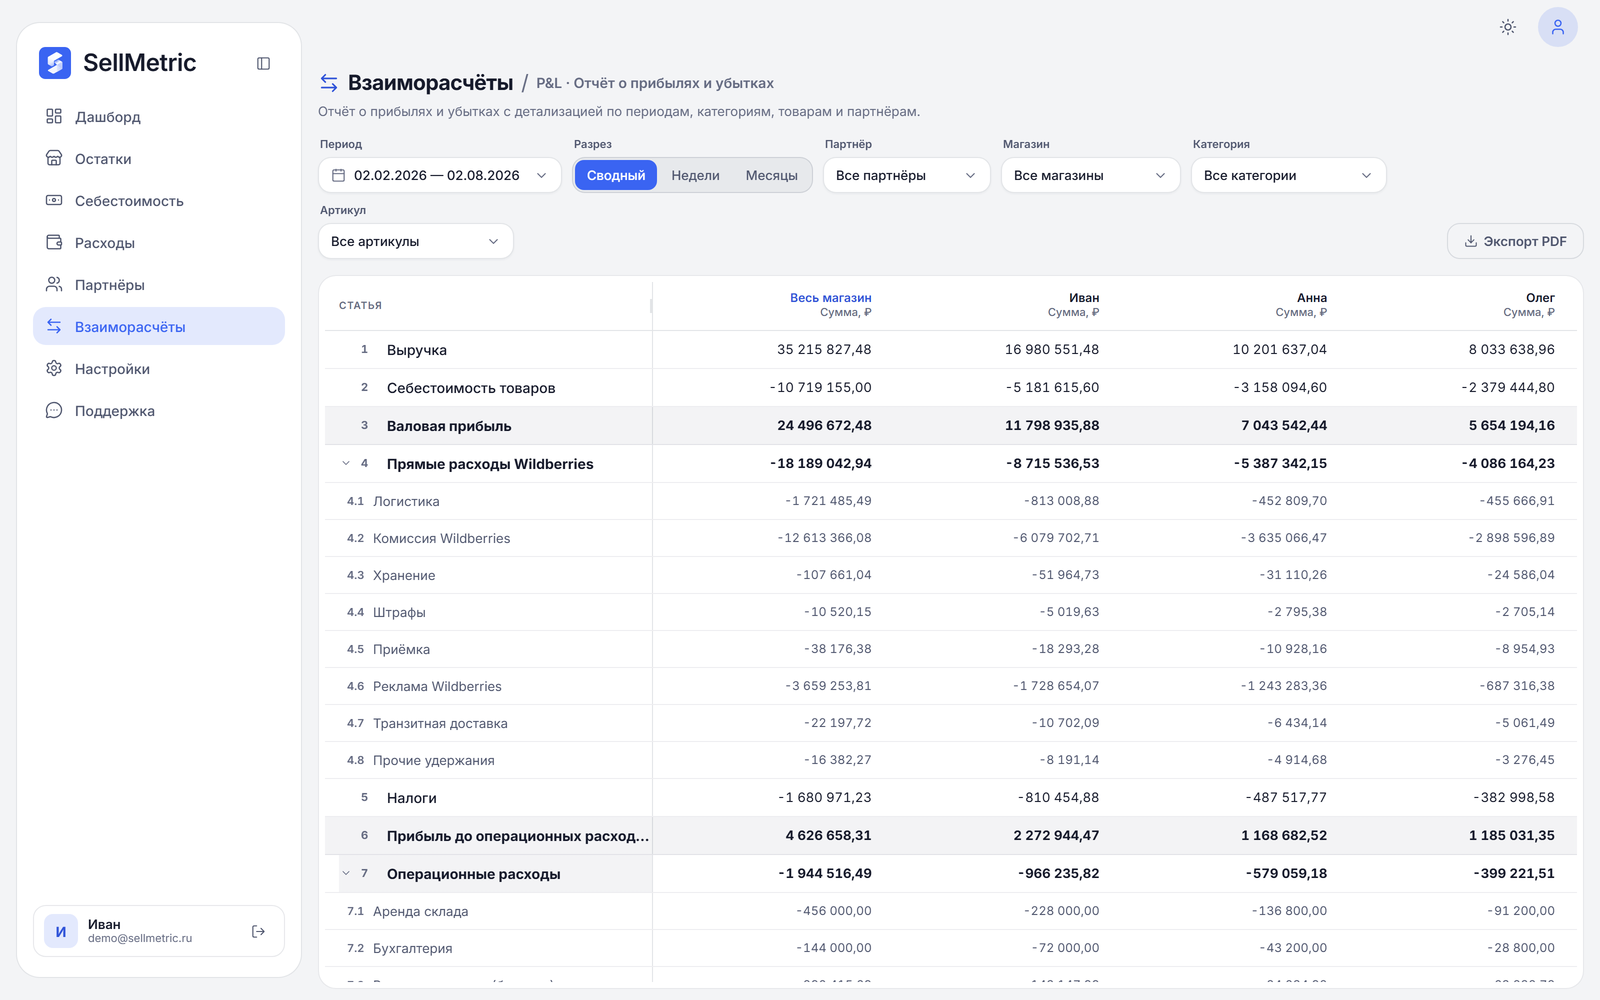Open Поддержка link in sidebar

(x=159, y=411)
